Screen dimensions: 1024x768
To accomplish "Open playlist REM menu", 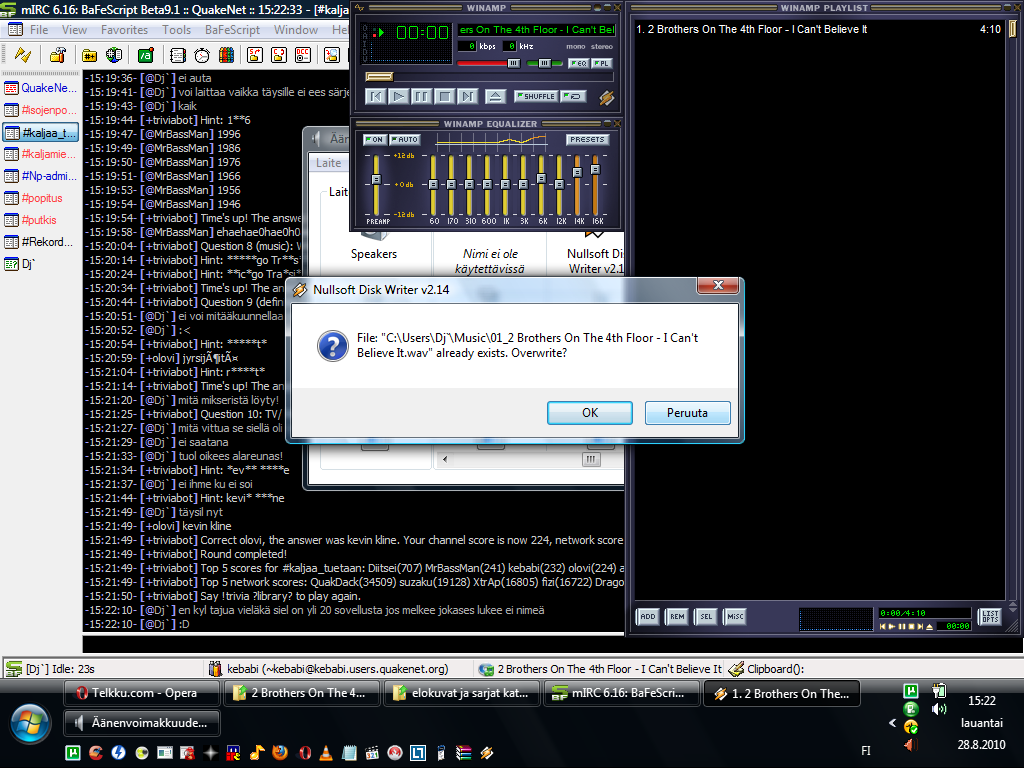I will (x=677, y=616).
